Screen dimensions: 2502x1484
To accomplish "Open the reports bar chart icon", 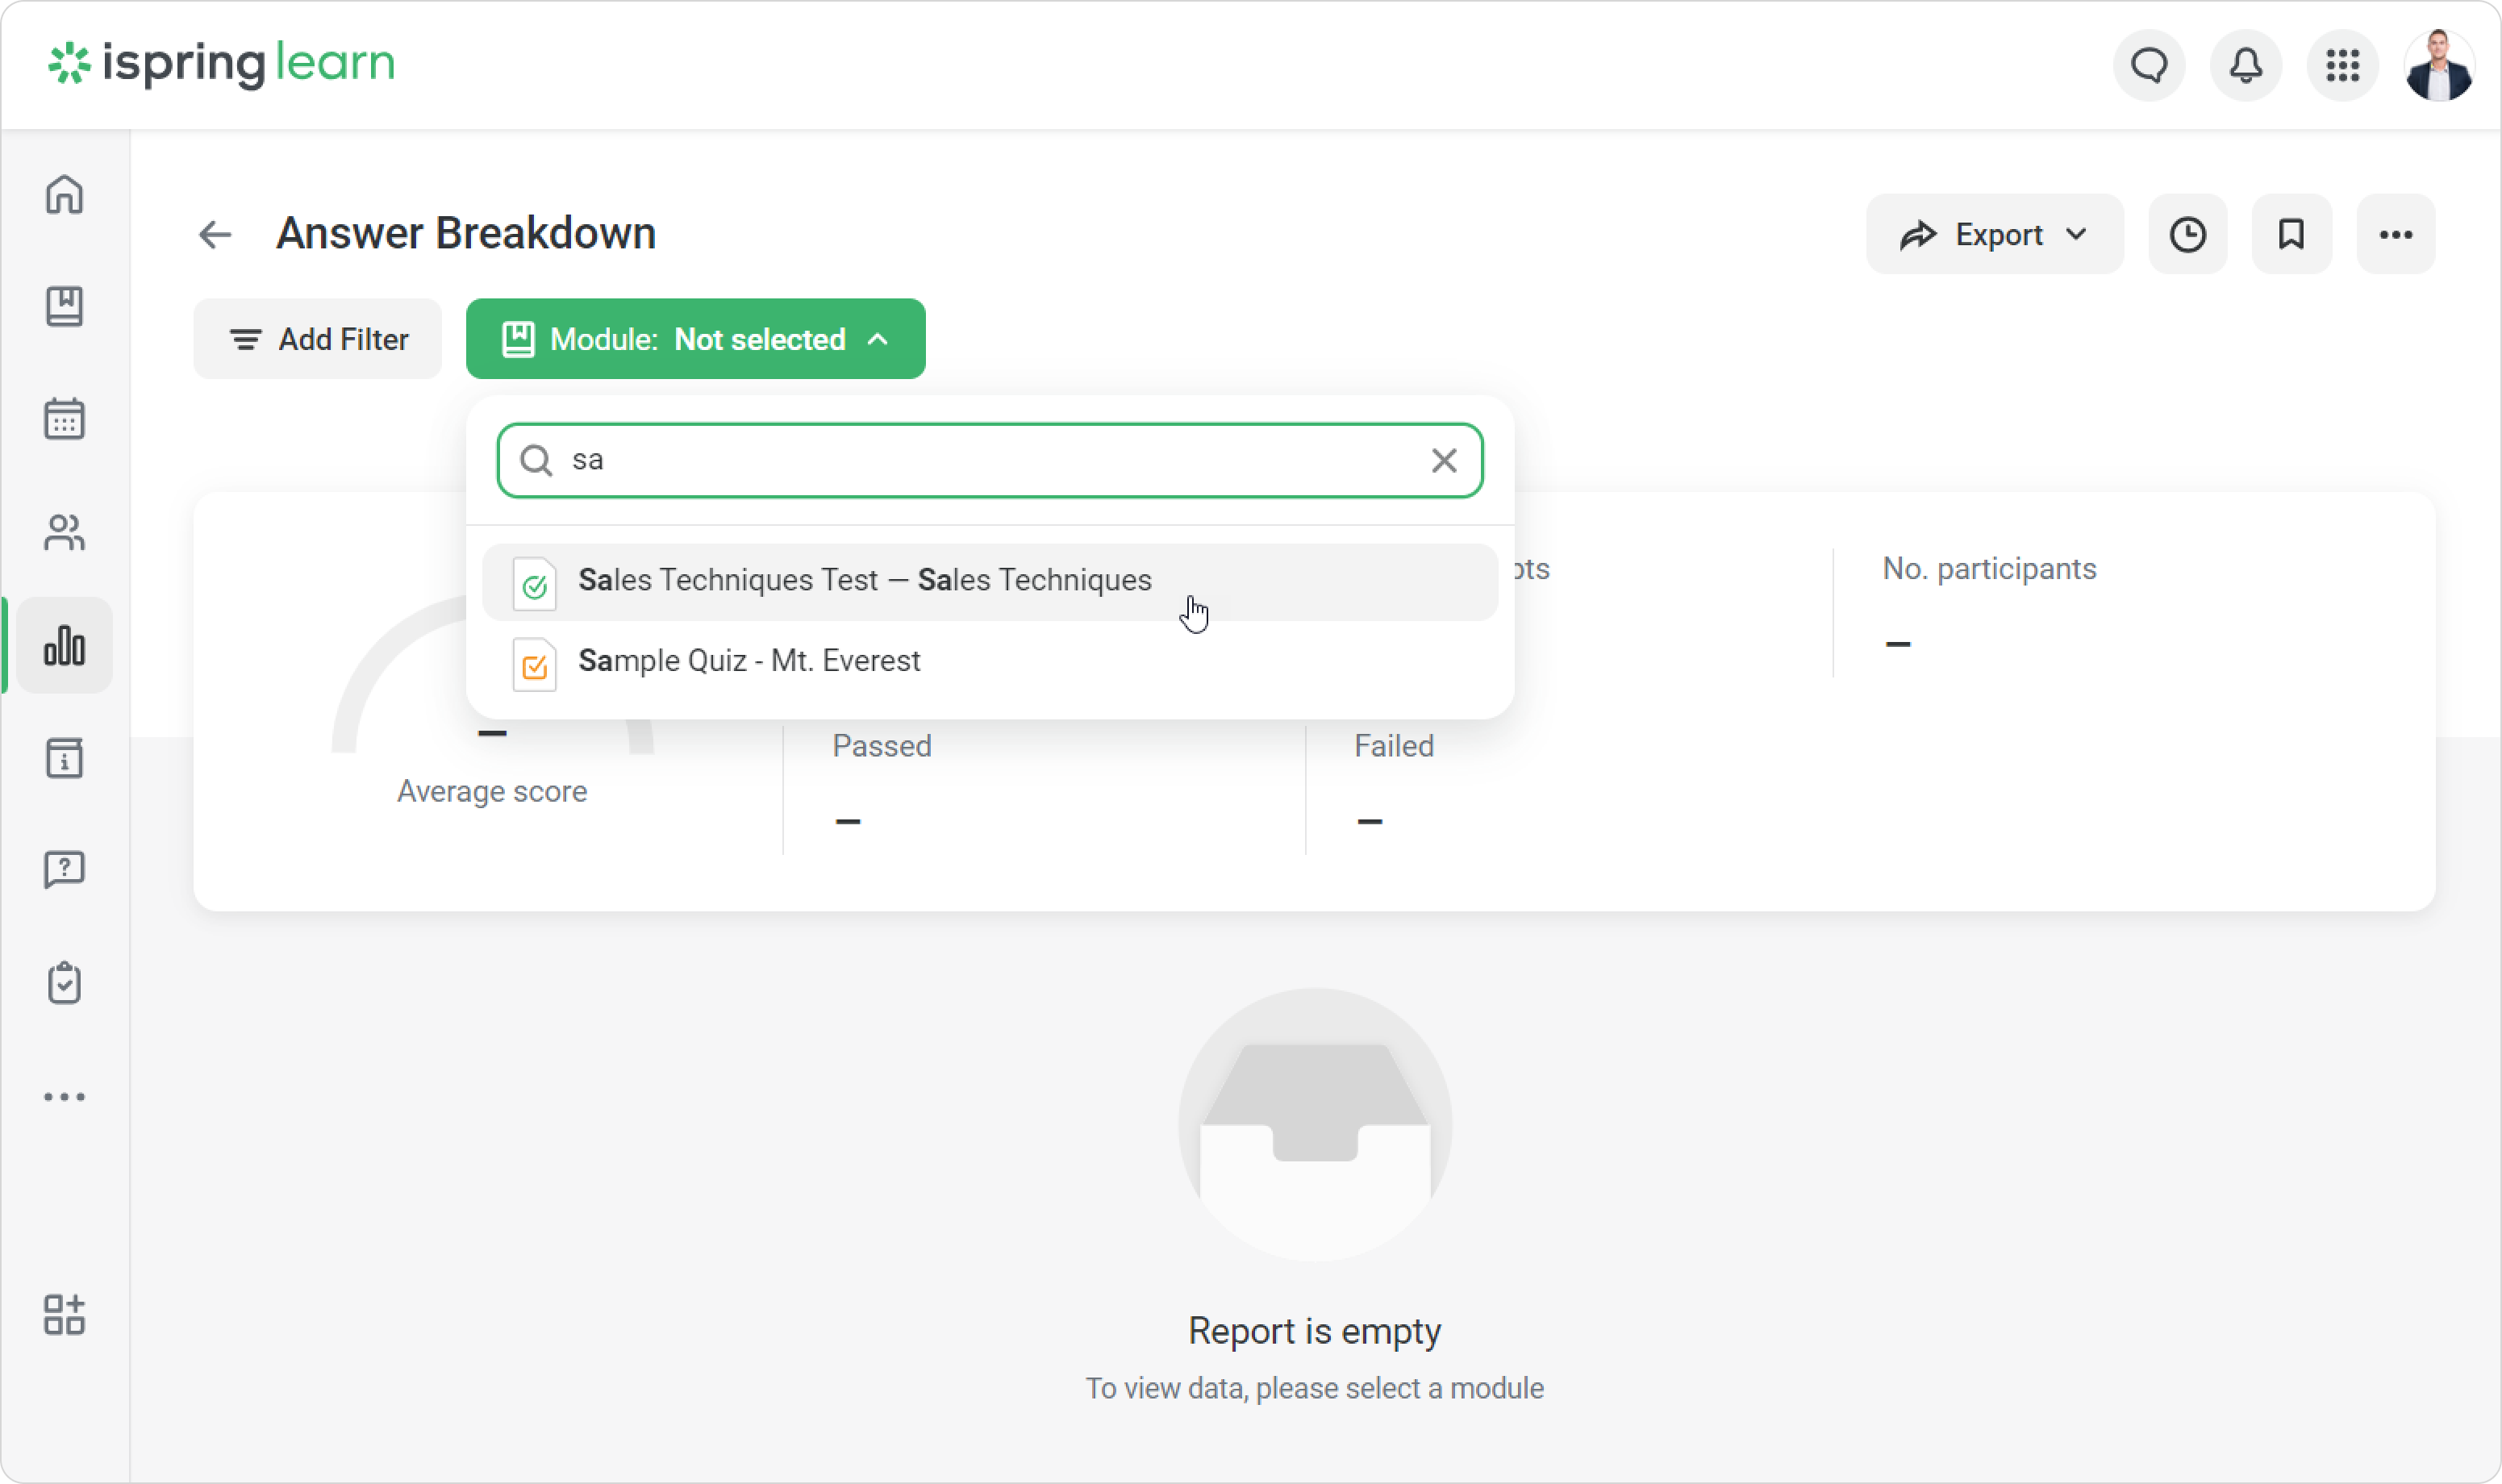I will (64, 645).
